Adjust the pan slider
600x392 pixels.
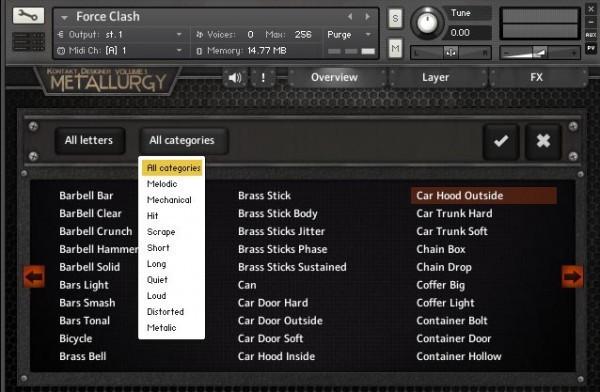[451, 52]
